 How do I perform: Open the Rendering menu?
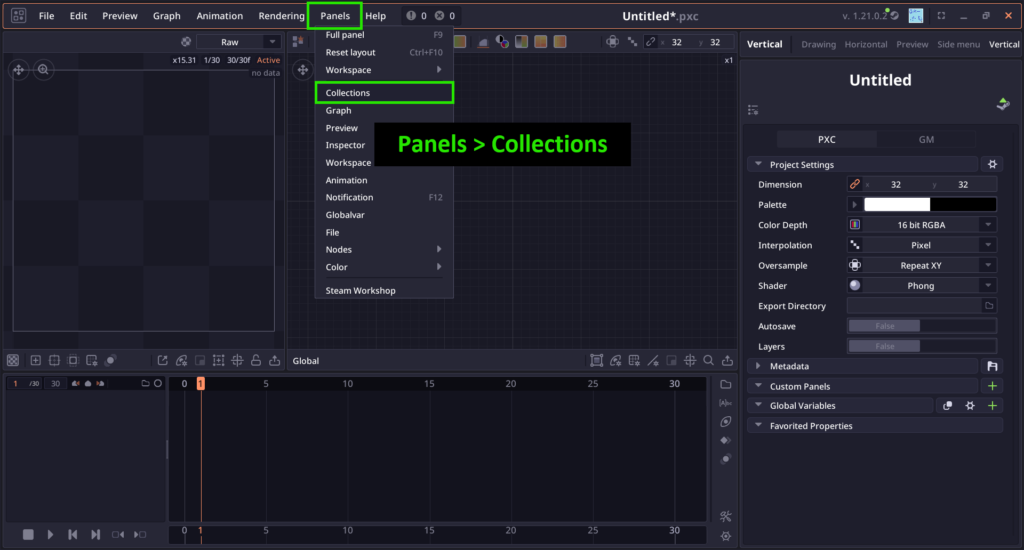tap(281, 16)
